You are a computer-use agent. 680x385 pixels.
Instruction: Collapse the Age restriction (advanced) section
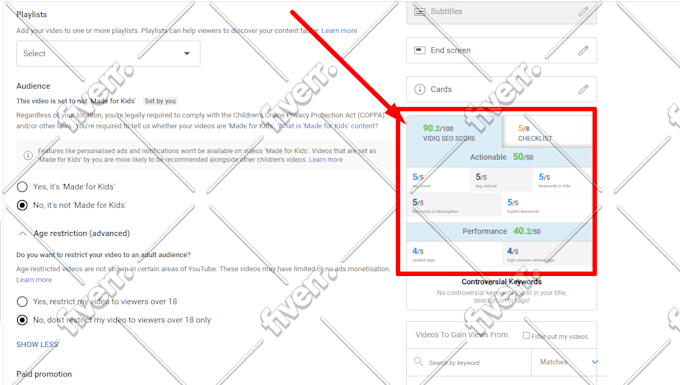(23, 233)
